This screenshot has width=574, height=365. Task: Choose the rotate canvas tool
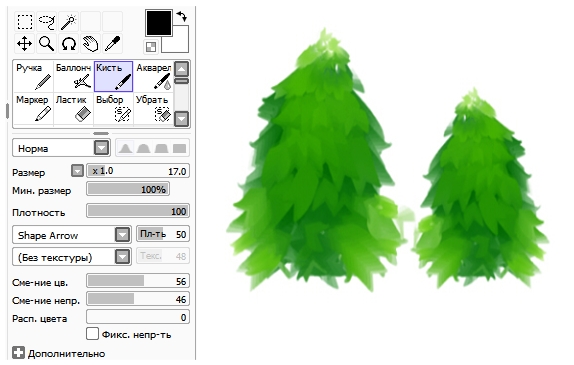pyautogui.click(x=68, y=44)
